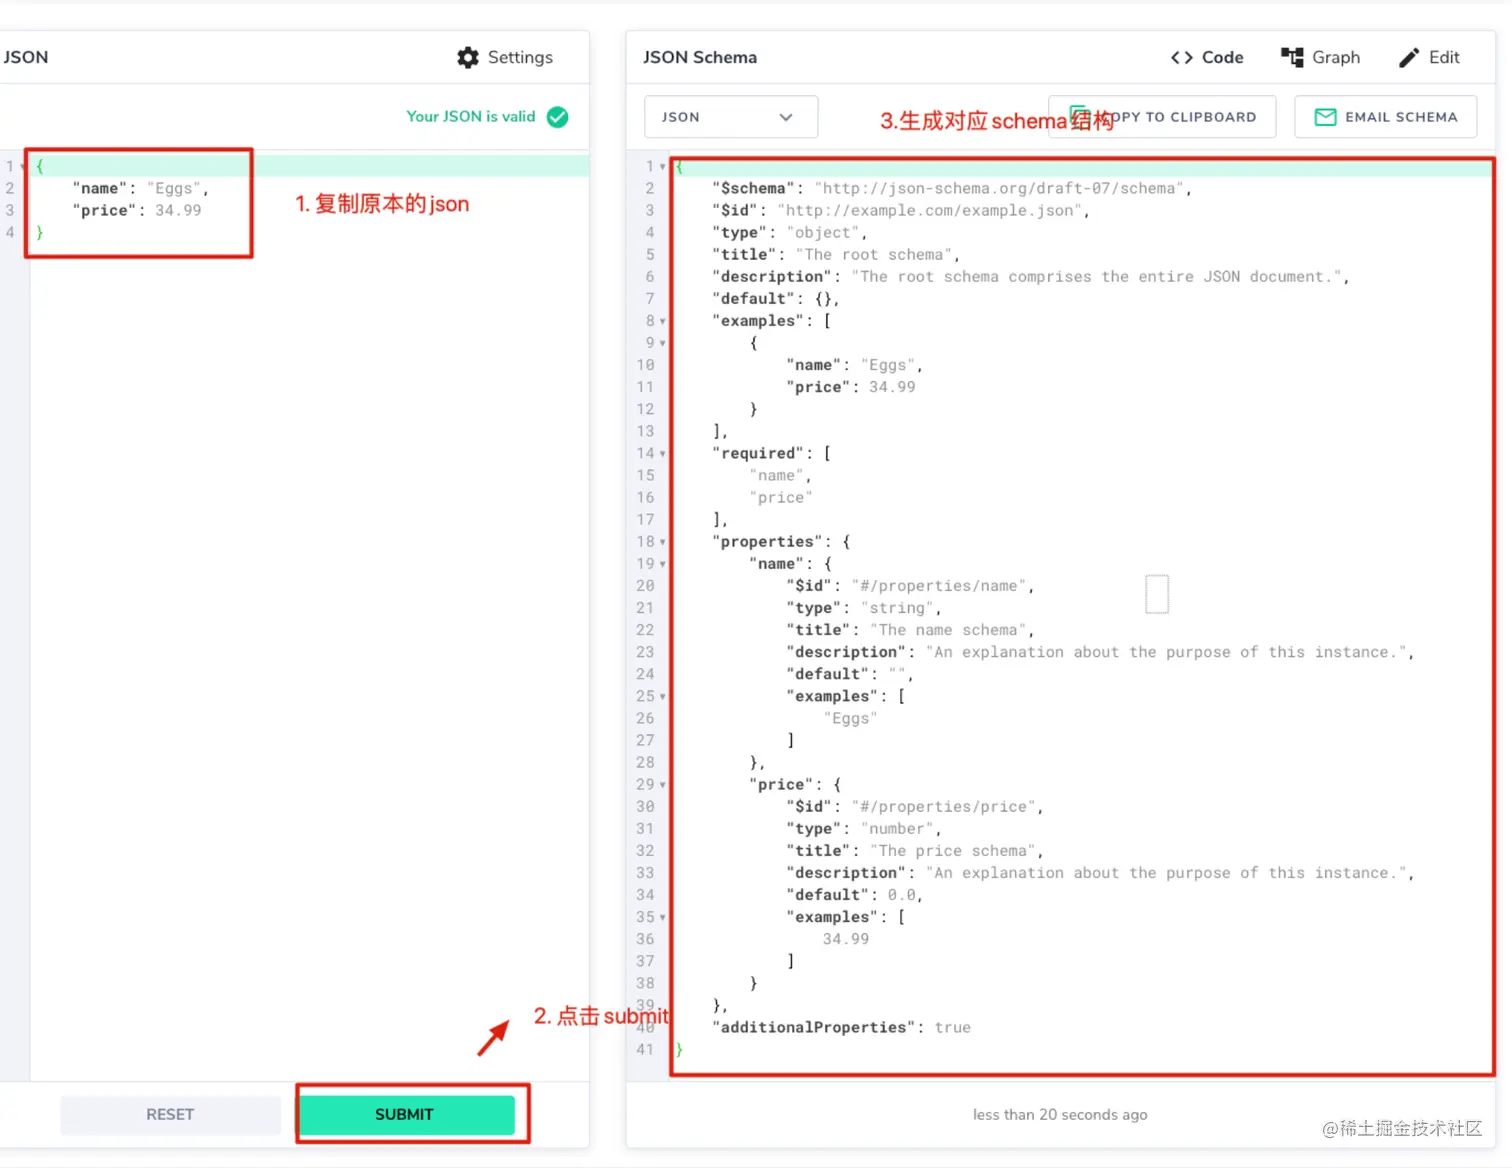The image size is (1512, 1168).
Task: Collapse schema root at line 1
Action: 662,167
